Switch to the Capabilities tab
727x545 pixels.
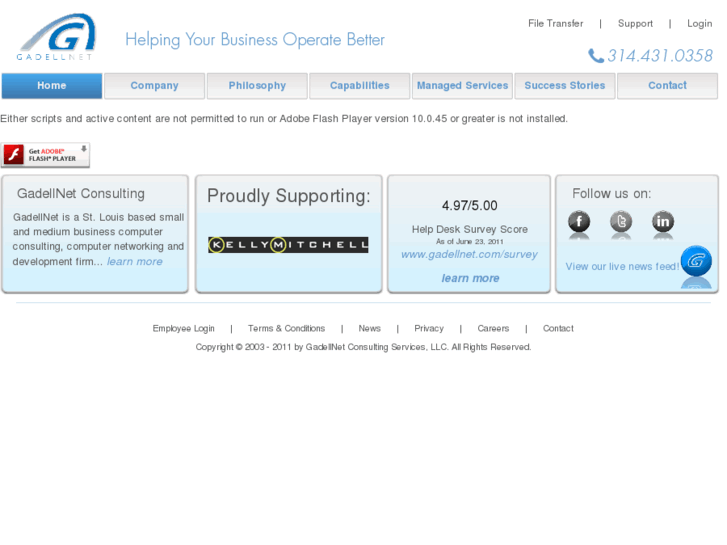point(360,86)
